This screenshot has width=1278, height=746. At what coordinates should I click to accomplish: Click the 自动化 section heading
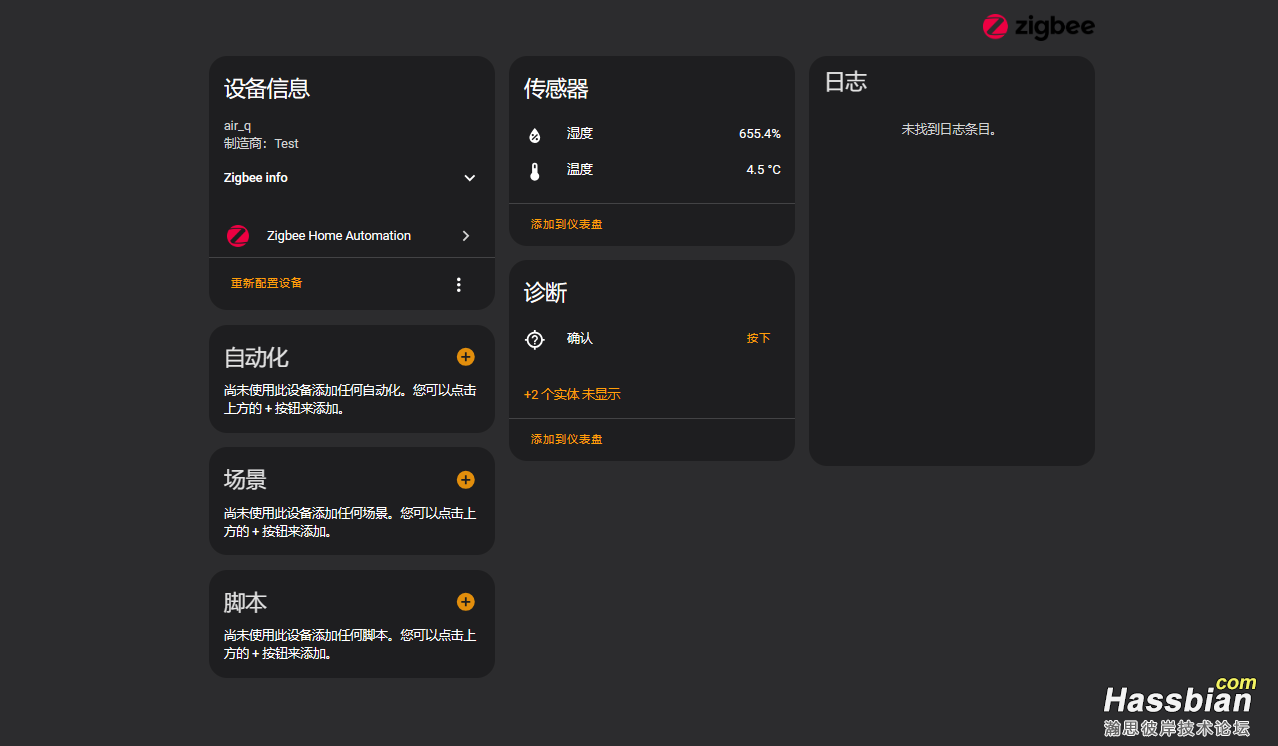(256, 358)
